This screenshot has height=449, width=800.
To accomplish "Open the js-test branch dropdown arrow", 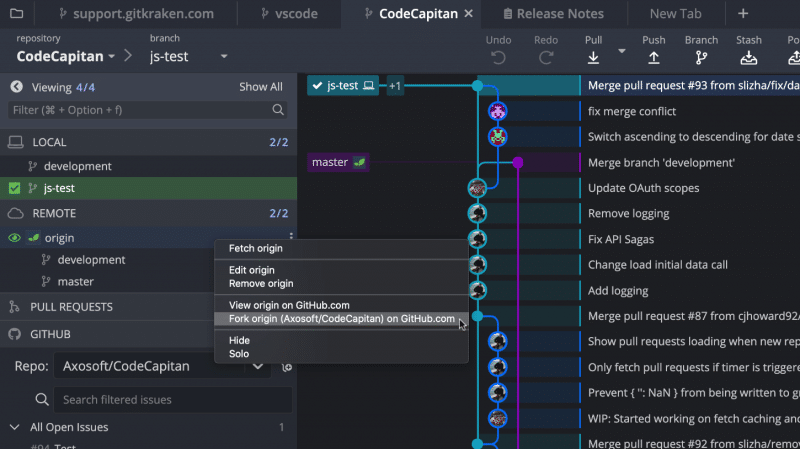I will coord(224,56).
